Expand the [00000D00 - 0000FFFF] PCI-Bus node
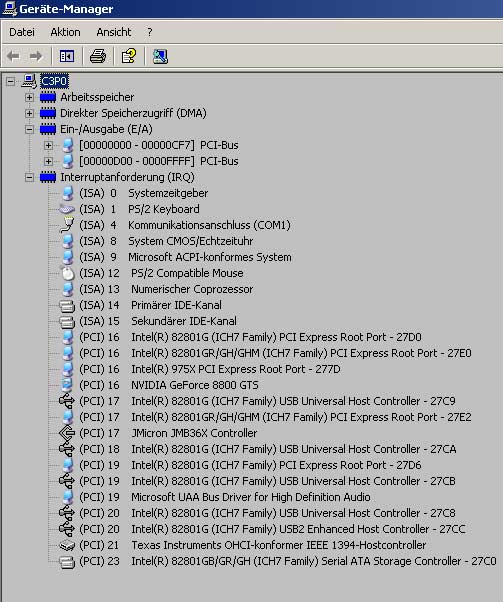Screen dimensions: 503x602 (x=48, y=161)
